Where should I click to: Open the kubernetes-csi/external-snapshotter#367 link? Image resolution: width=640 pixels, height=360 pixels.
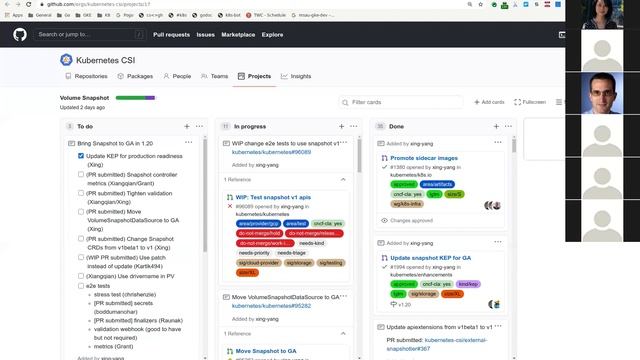pos(437,344)
